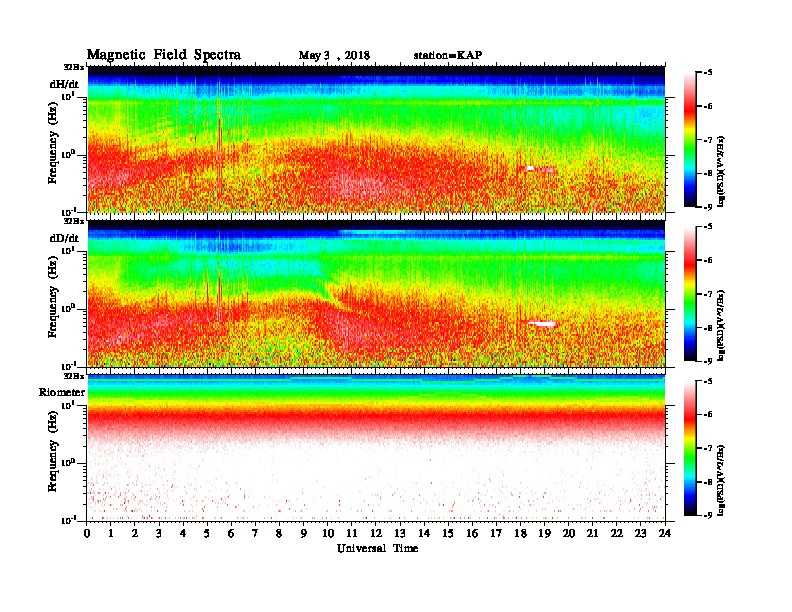Viewport: 792px width, 612px height.
Task: Click the '9' hour tick label on the time axis
Action: click(x=304, y=533)
